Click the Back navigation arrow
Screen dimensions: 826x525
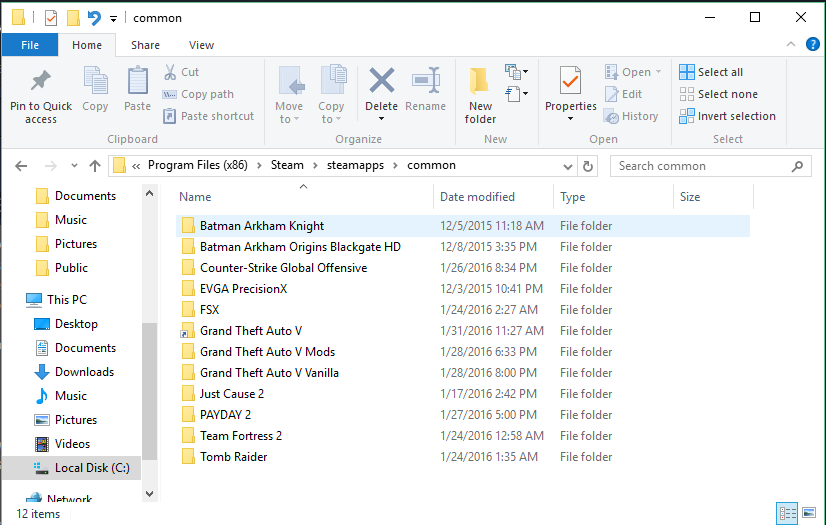(21, 166)
